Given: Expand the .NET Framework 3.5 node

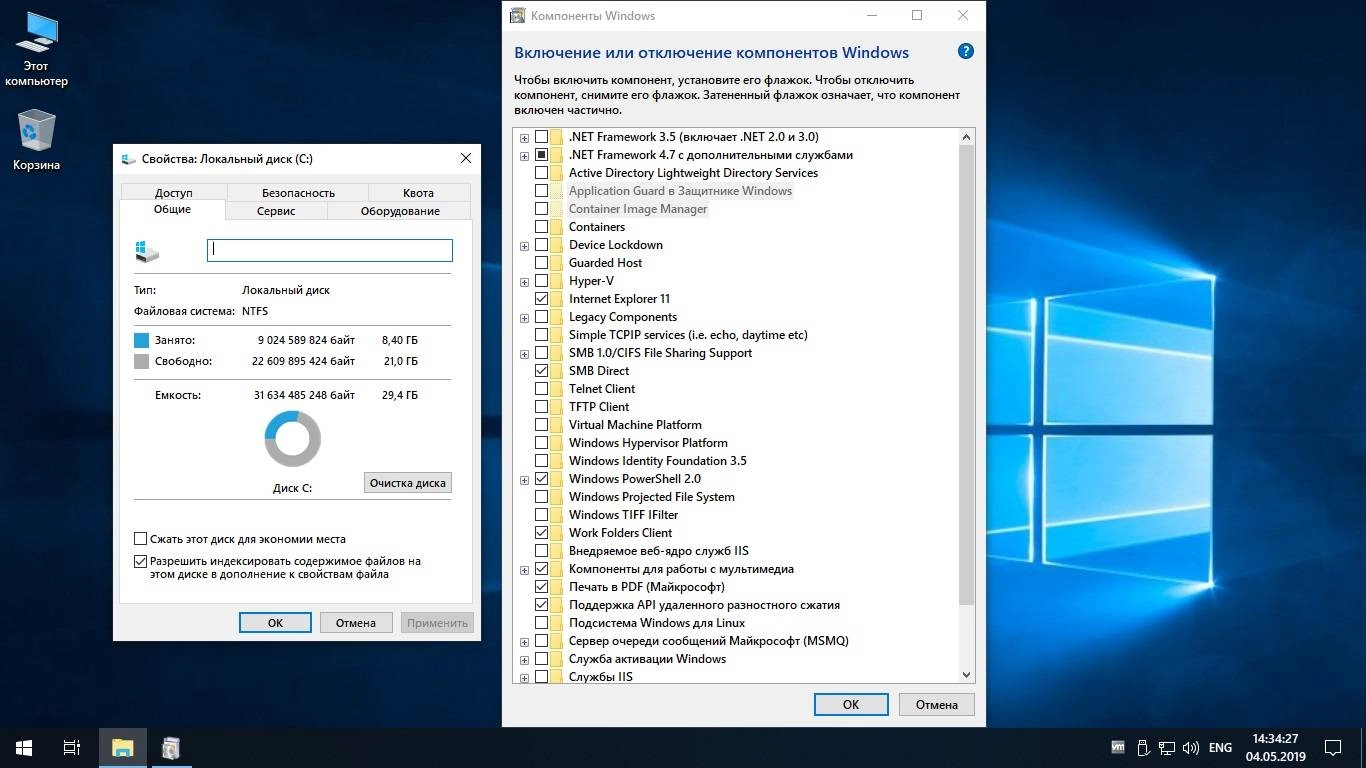Looking at the screenshot, I should tap(524, 138).
